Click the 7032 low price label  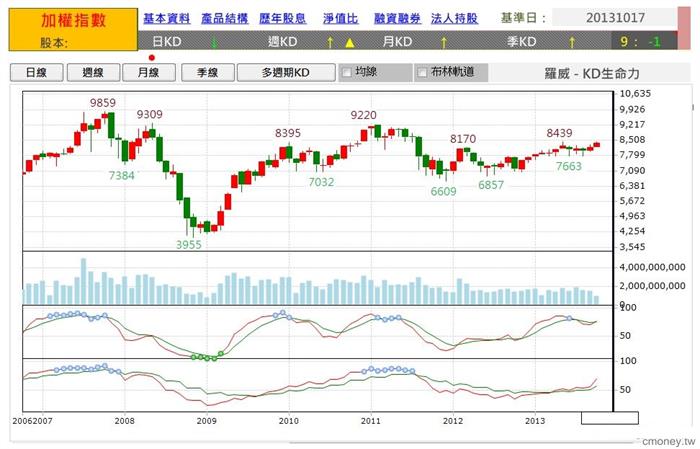(321, 182)
